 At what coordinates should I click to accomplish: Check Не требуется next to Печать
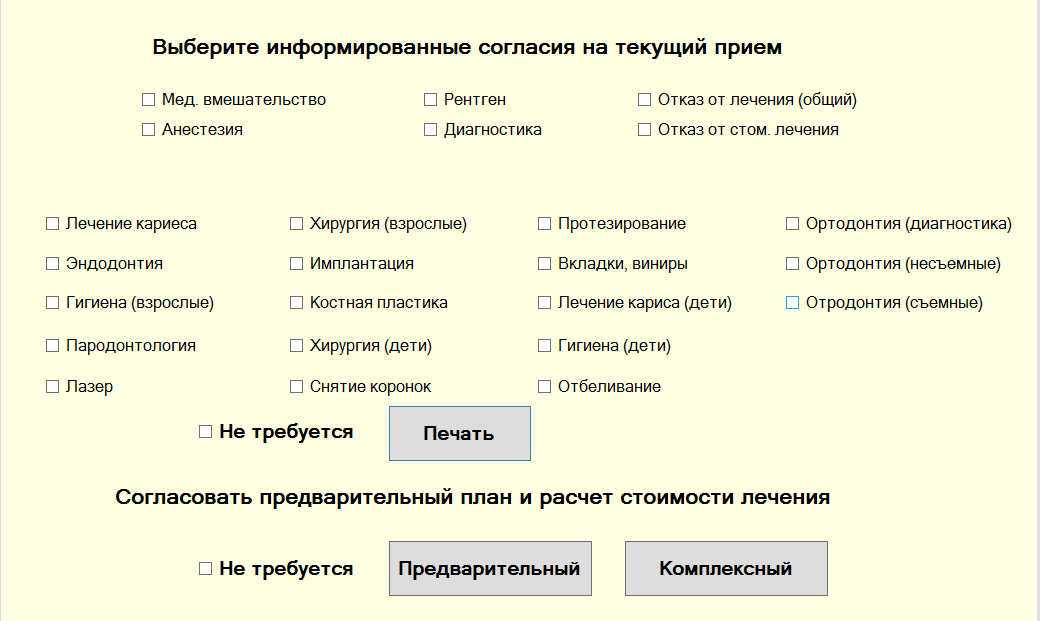point(206,432)
